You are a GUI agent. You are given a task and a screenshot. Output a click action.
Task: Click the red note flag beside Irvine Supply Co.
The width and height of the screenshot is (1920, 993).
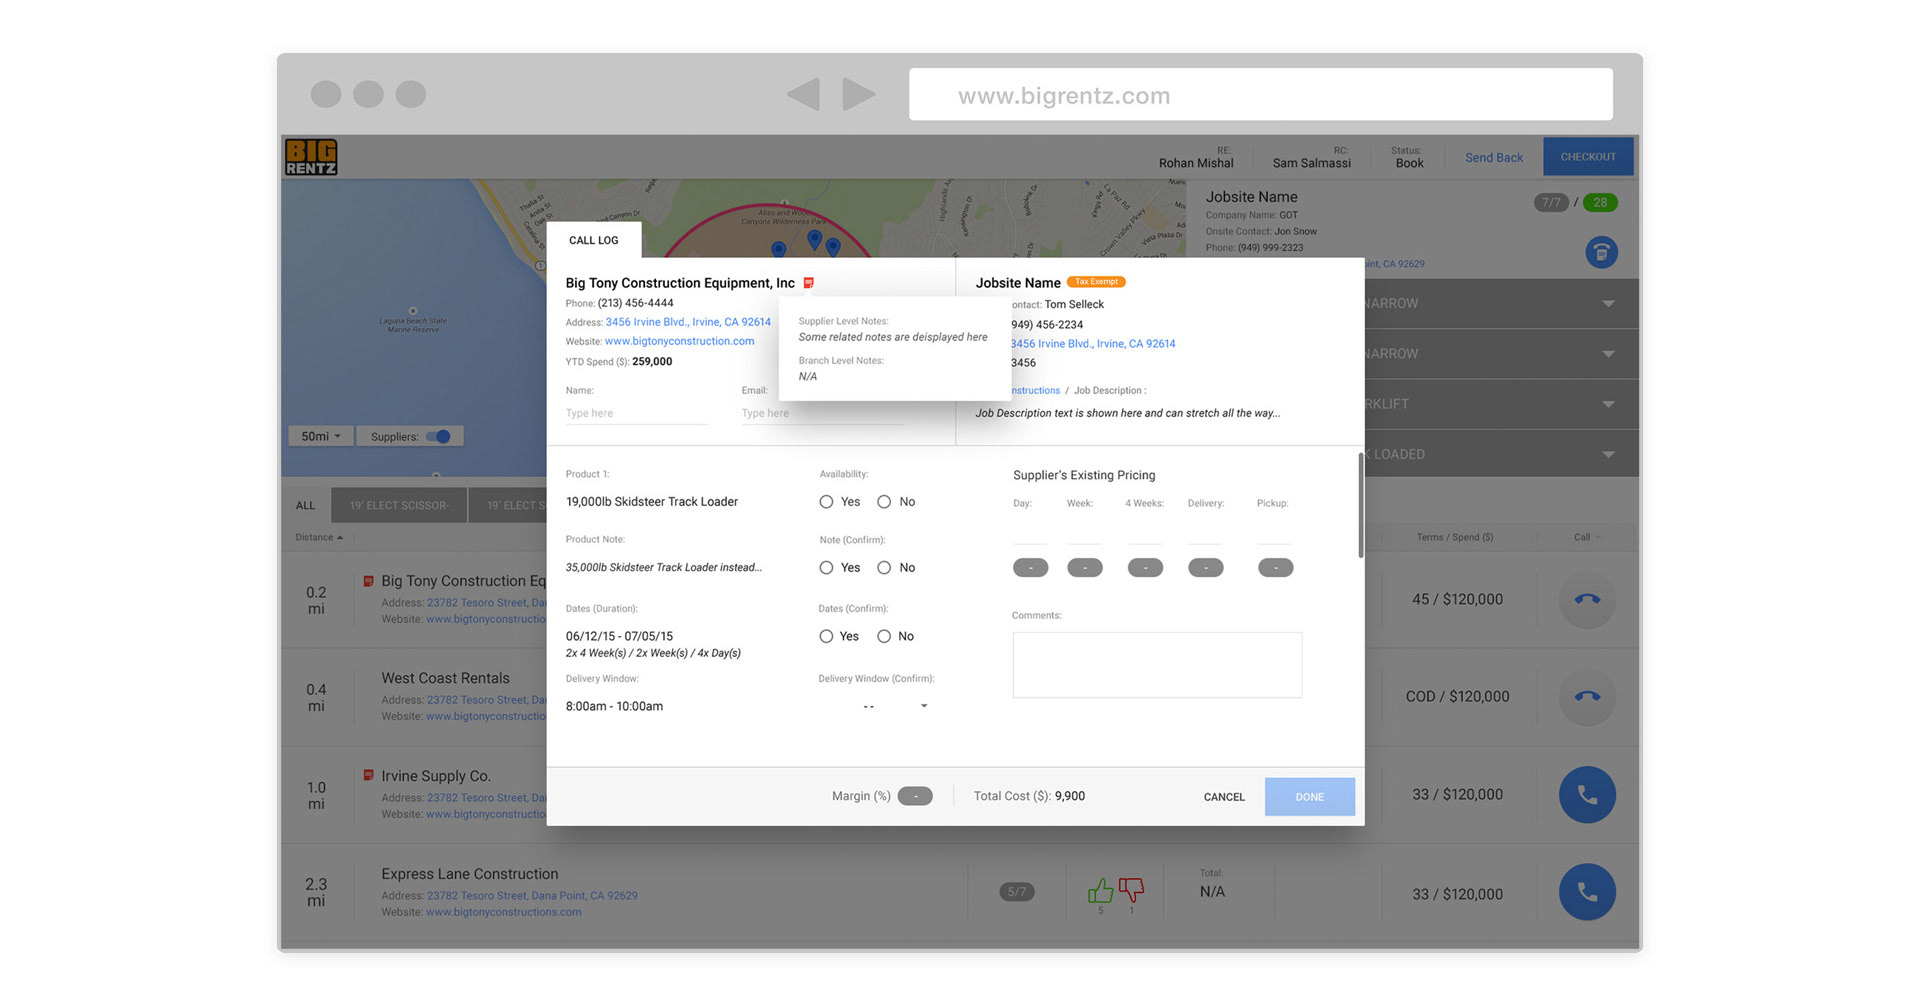pos(368,775)
